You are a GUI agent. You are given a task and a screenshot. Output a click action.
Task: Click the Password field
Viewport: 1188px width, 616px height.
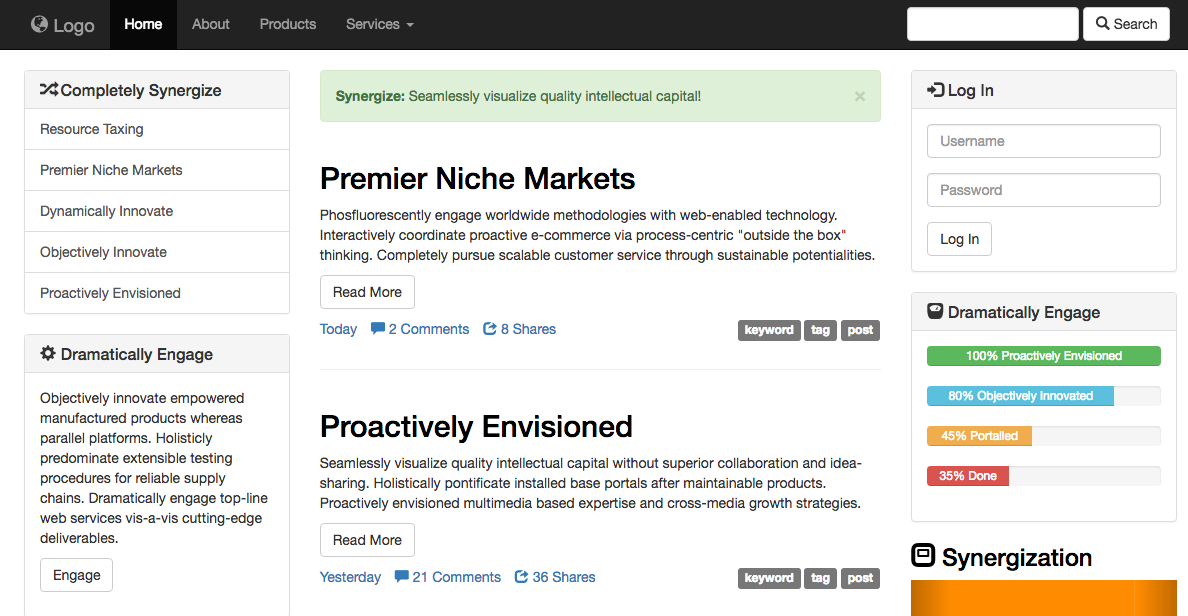pos(1043,190)
